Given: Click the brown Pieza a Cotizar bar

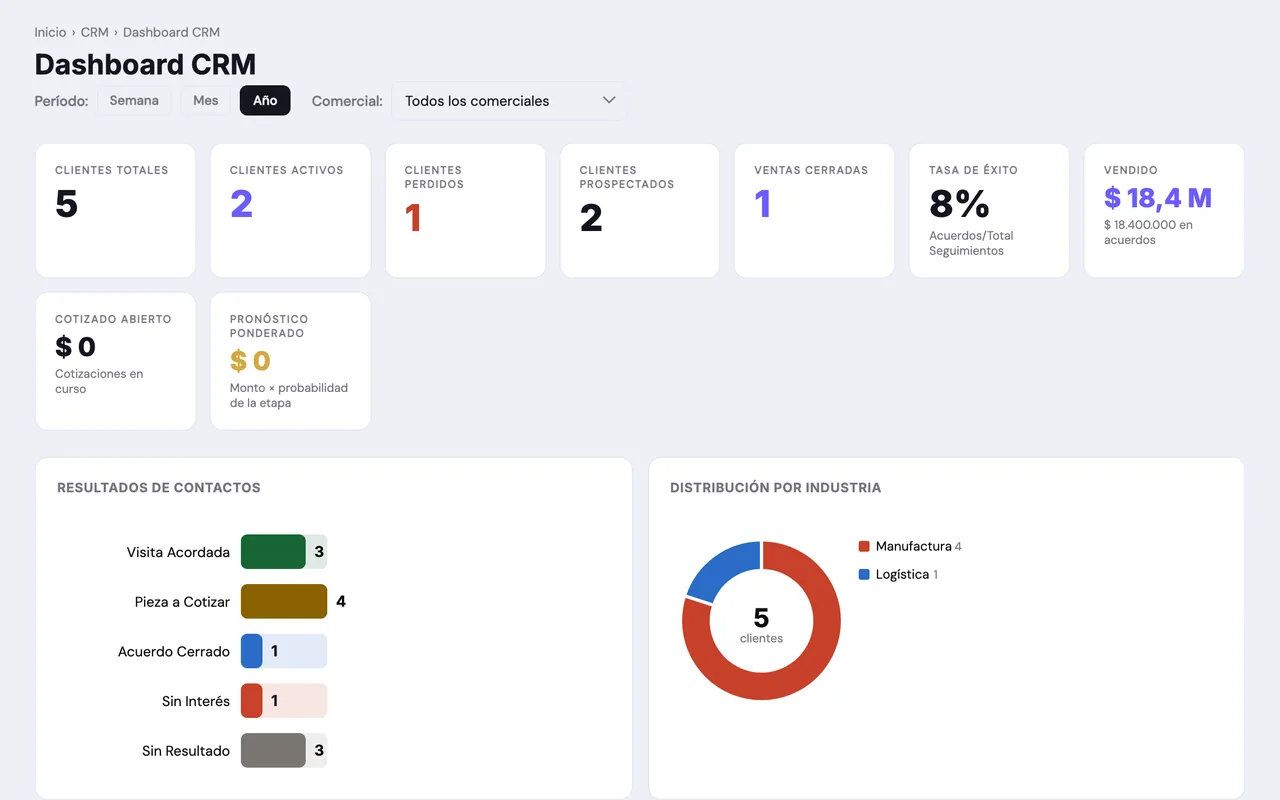Looking at the screenshot, I should [x=284, y=602].
